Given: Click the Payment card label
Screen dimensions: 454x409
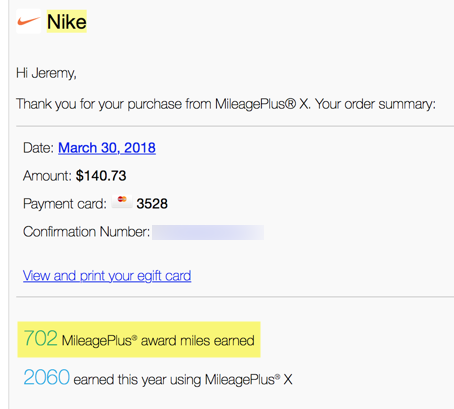Looking at the screenshot, I should click(65, 204).
